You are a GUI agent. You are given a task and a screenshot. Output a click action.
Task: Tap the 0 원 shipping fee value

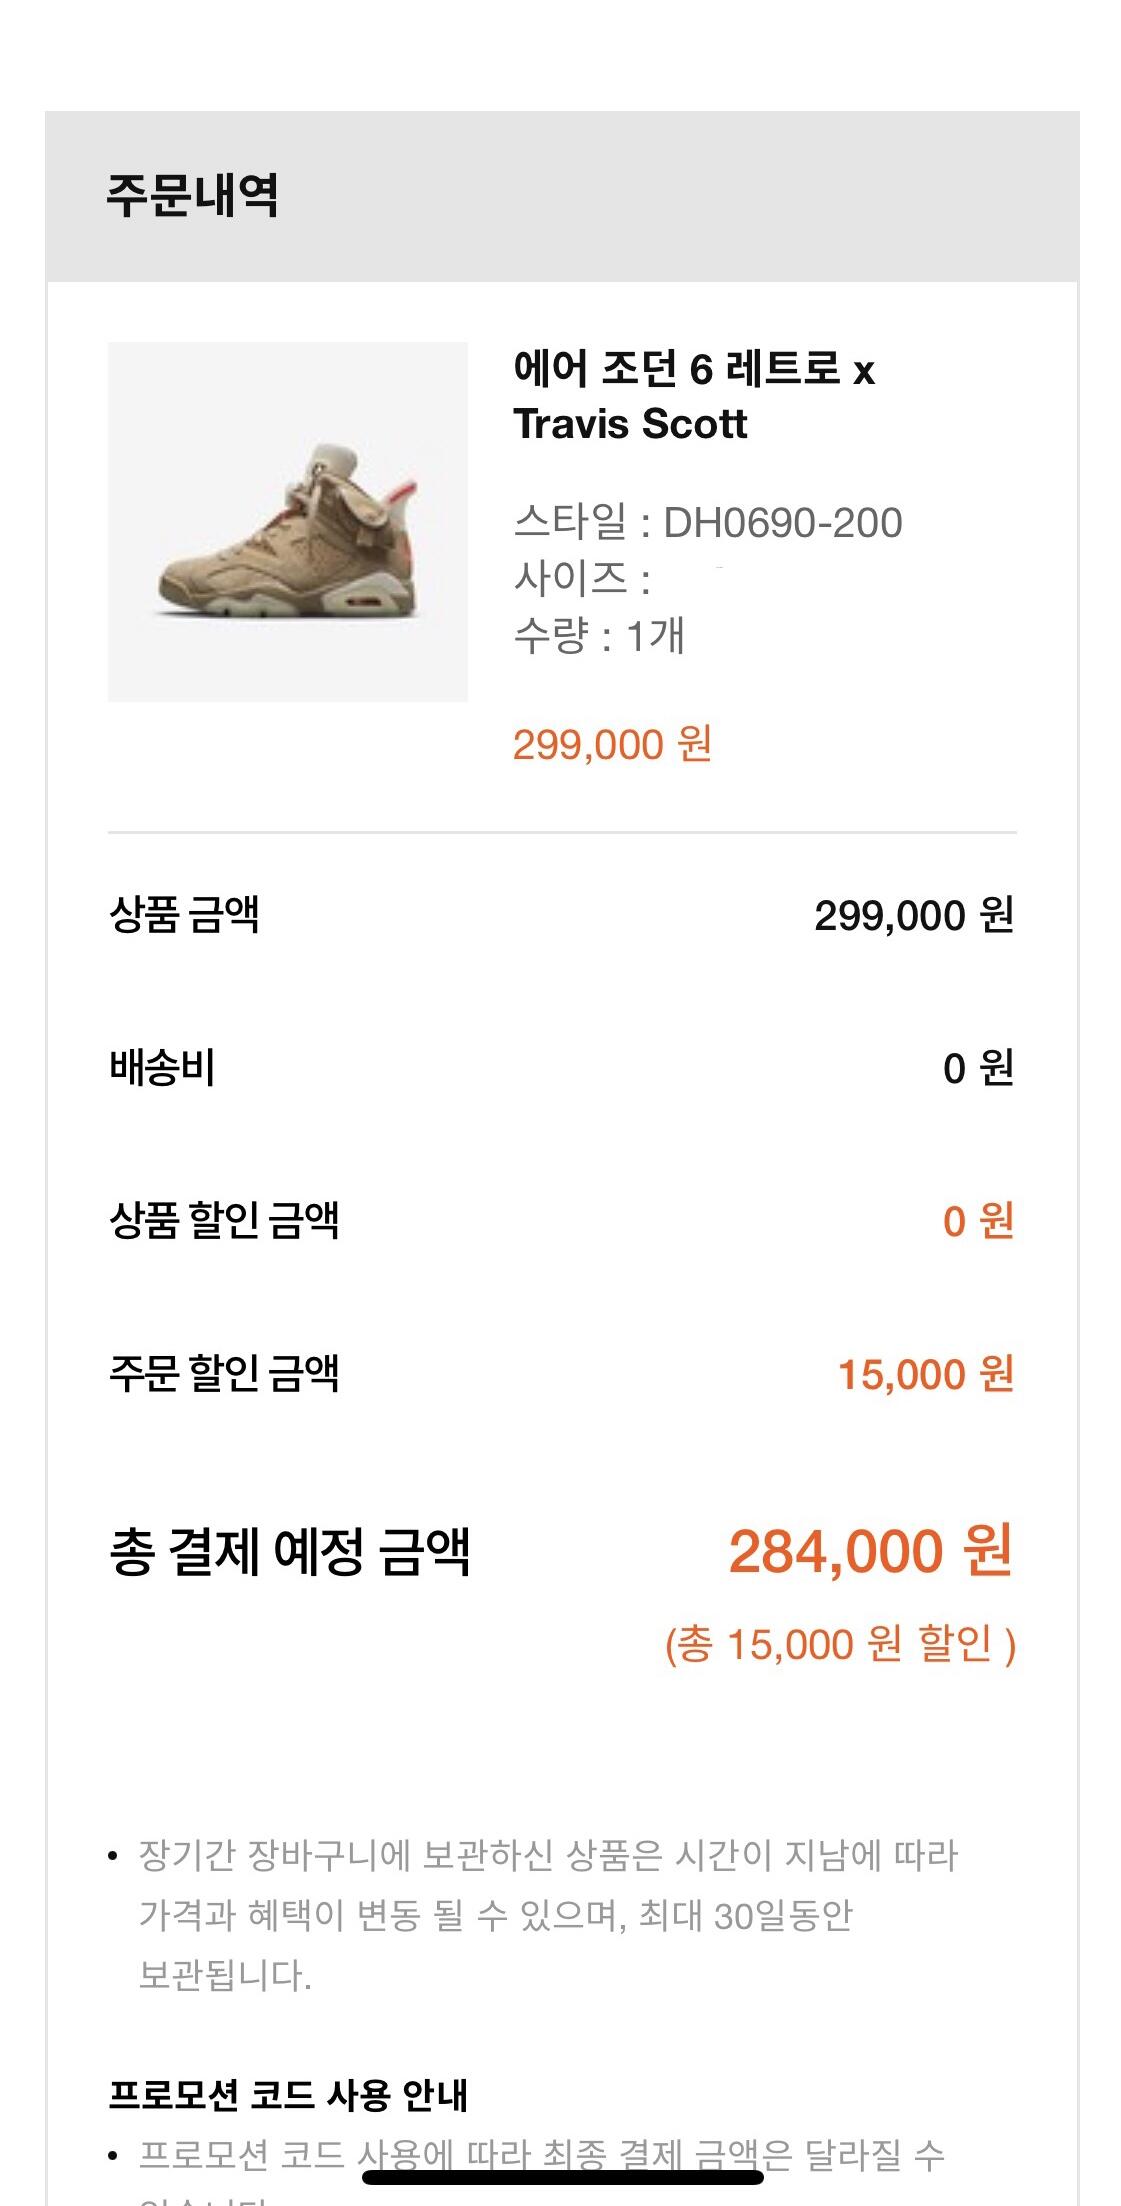977,1068
